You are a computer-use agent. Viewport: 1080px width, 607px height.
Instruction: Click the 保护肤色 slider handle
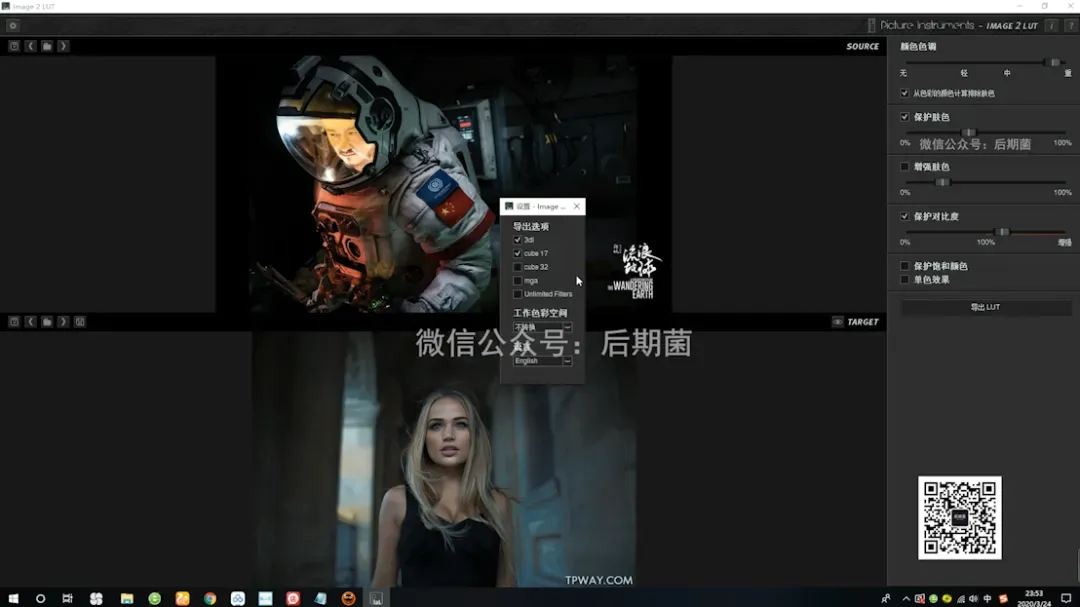click(968, 132)
